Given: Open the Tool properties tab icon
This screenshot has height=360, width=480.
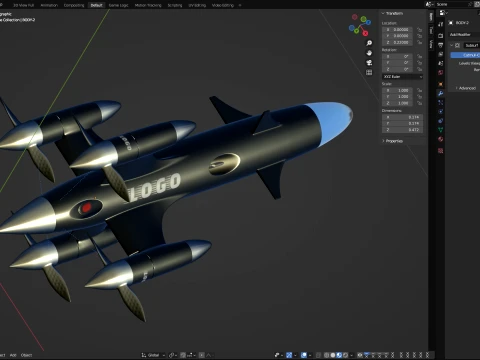Looking at the screenshot, I should click(441, 24).
